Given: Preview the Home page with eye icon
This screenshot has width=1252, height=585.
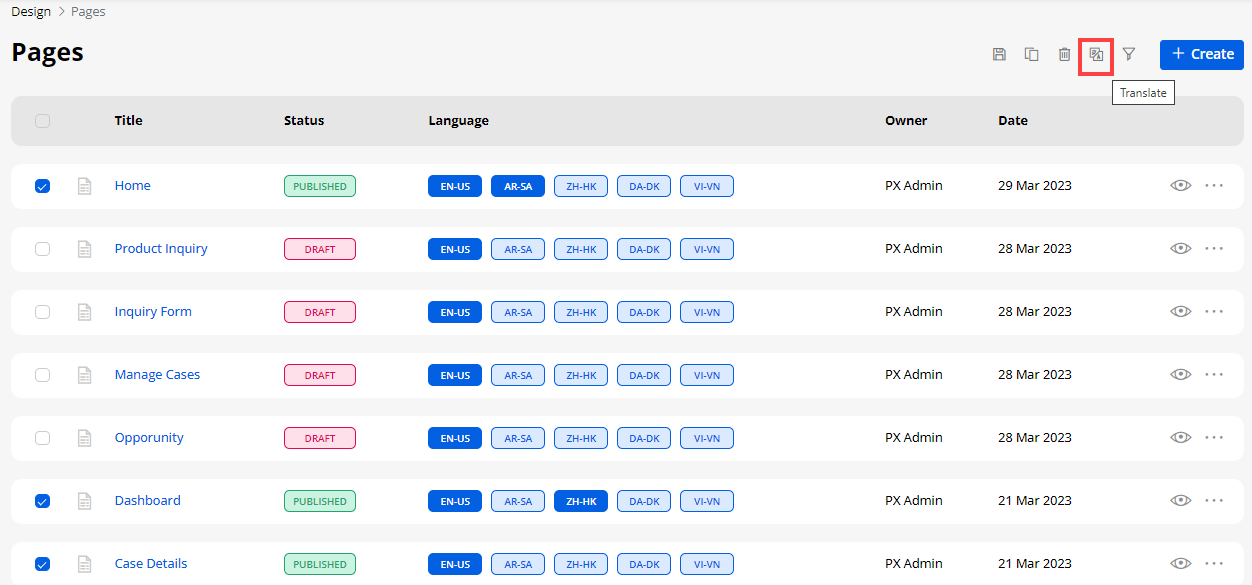Looking at the screenshot, I should click(x=1181, y=186).
